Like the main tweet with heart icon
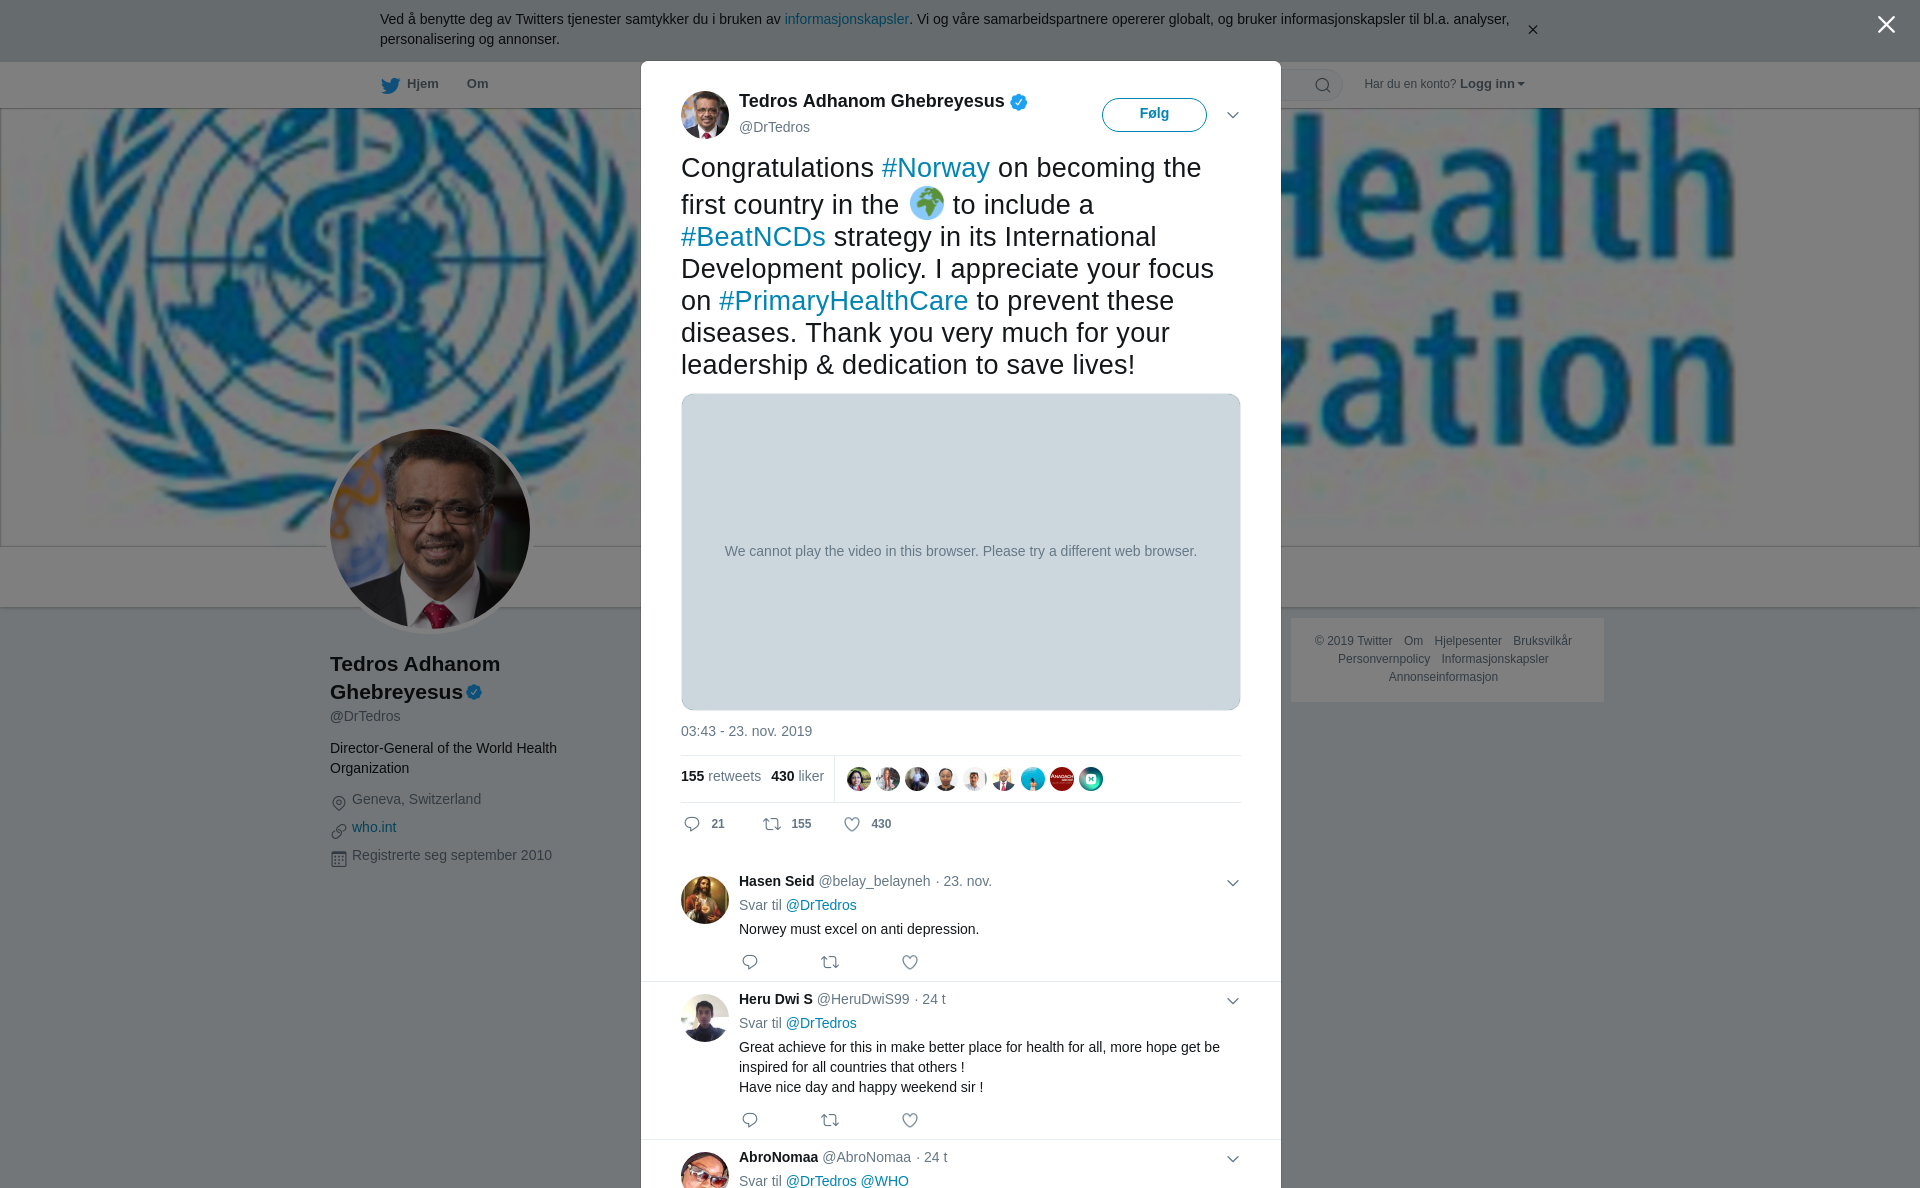The width and height of the screenshot is (1920, 1188). [x=852, y=824]
